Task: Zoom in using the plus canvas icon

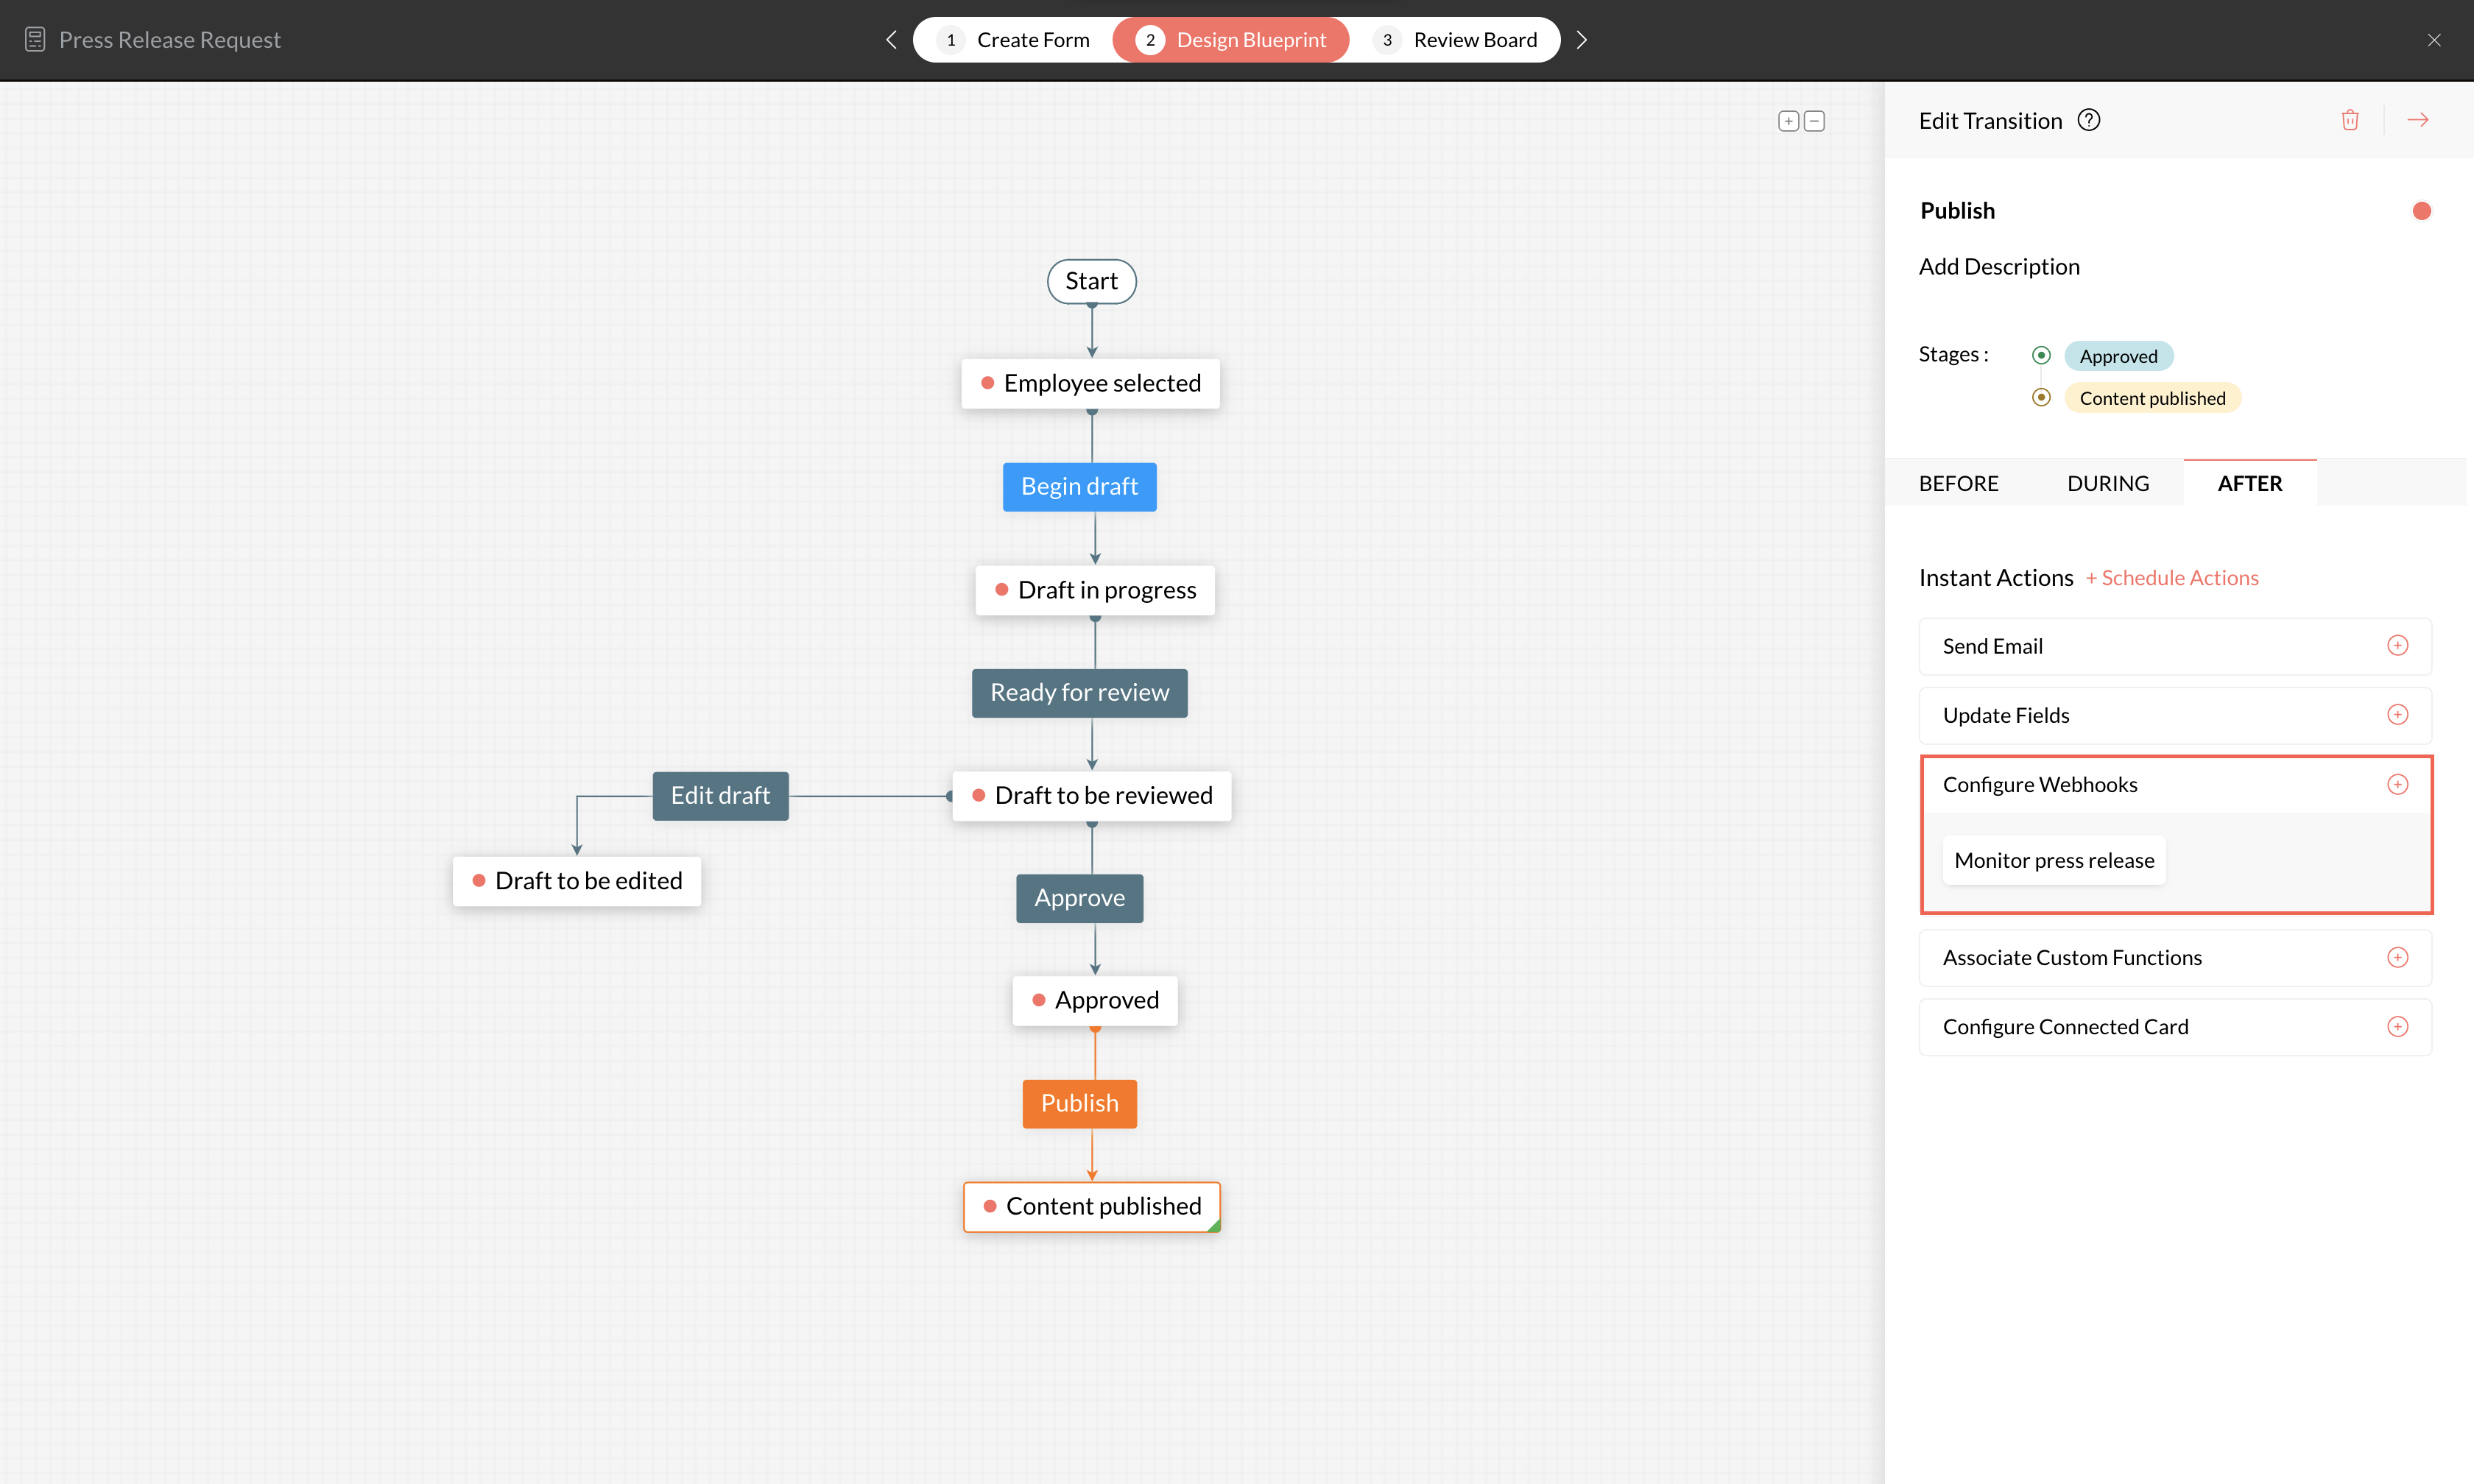Action: tap(1788, 121)
